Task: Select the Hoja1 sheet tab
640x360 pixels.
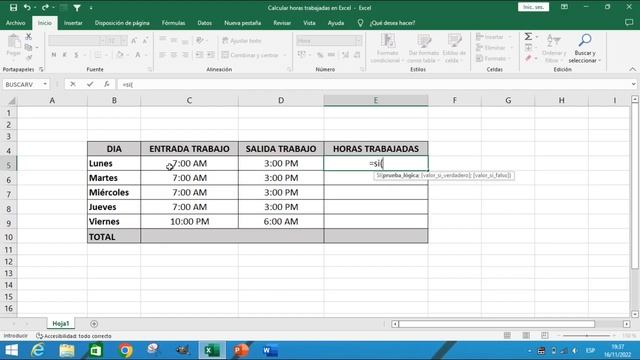Action: point(61,323)
